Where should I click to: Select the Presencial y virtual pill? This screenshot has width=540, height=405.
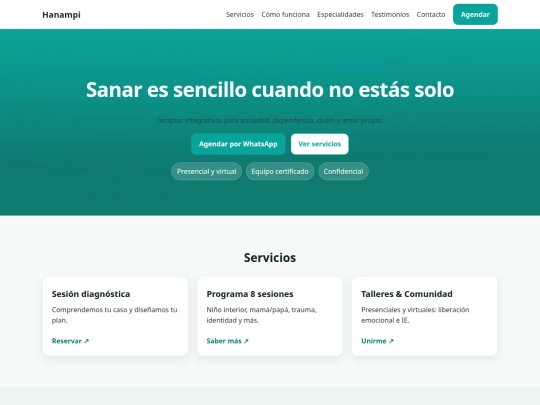[206, 171]
